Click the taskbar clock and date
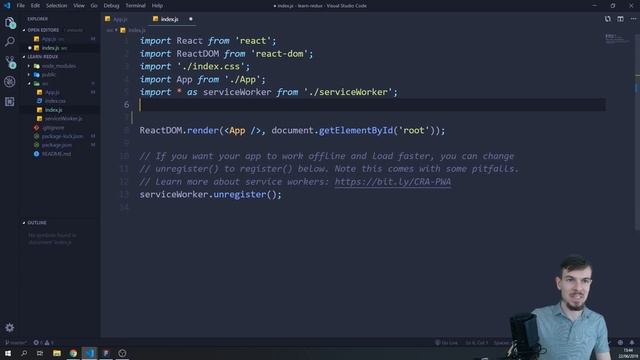The image size is (640, 360). tap(629, 353)
